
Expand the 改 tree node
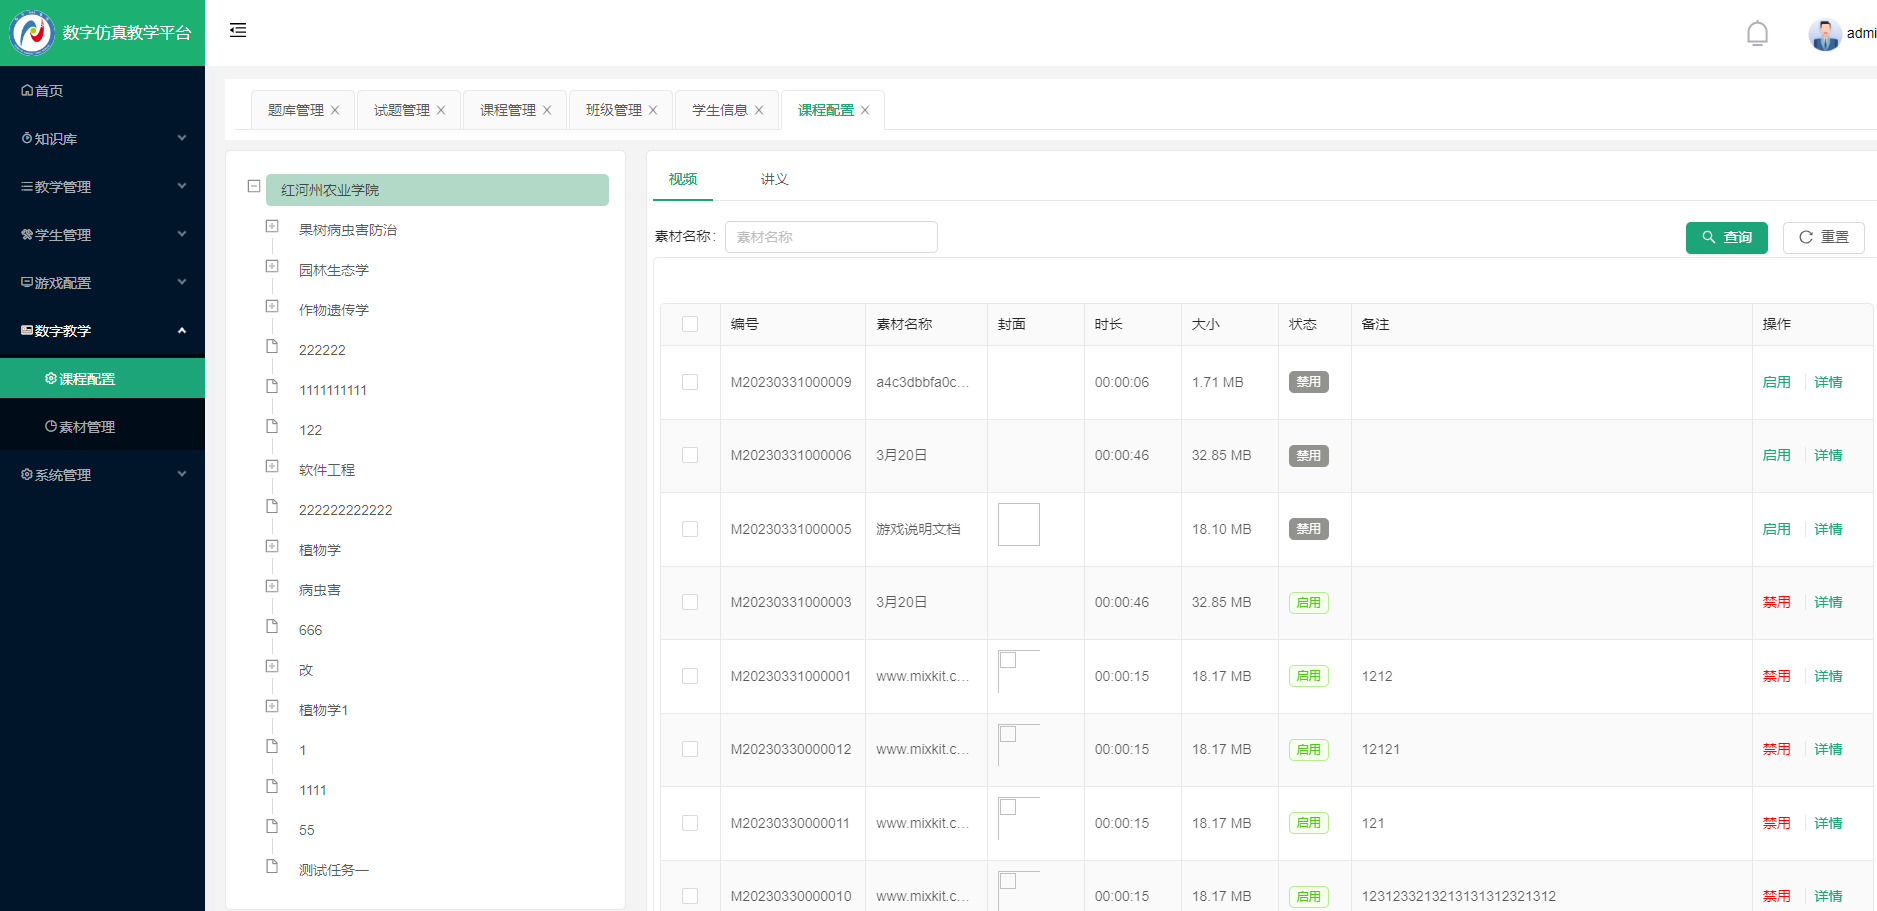coord(272,666)
